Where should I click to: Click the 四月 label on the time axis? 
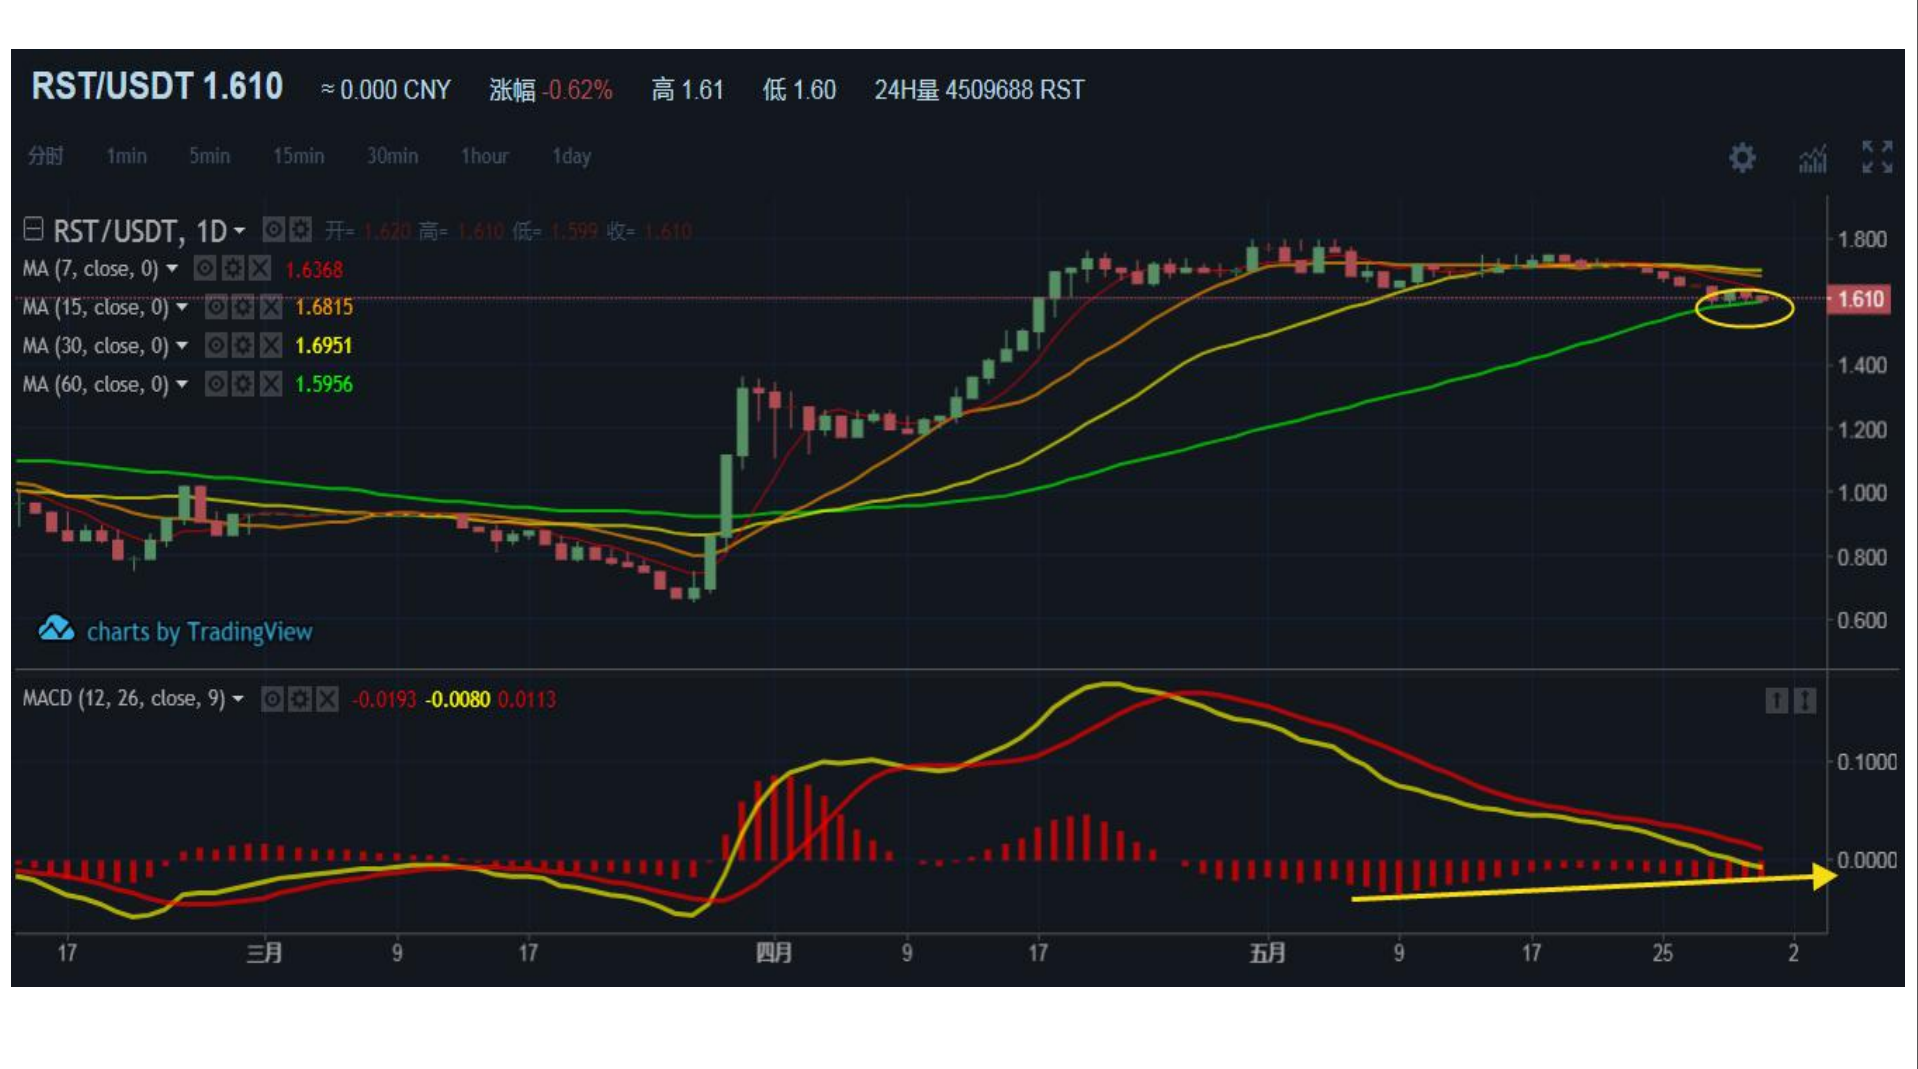[x=774, y=952]
